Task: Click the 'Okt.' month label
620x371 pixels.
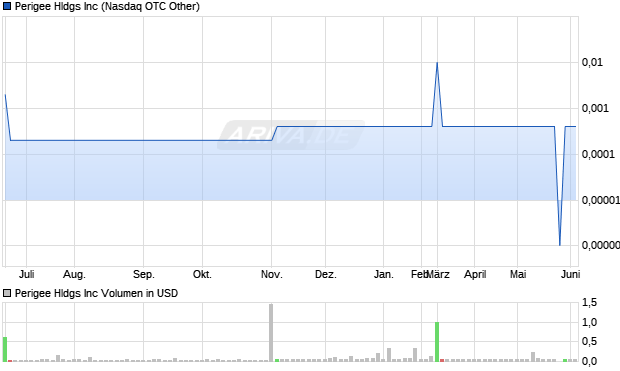Action: (202, 274)
